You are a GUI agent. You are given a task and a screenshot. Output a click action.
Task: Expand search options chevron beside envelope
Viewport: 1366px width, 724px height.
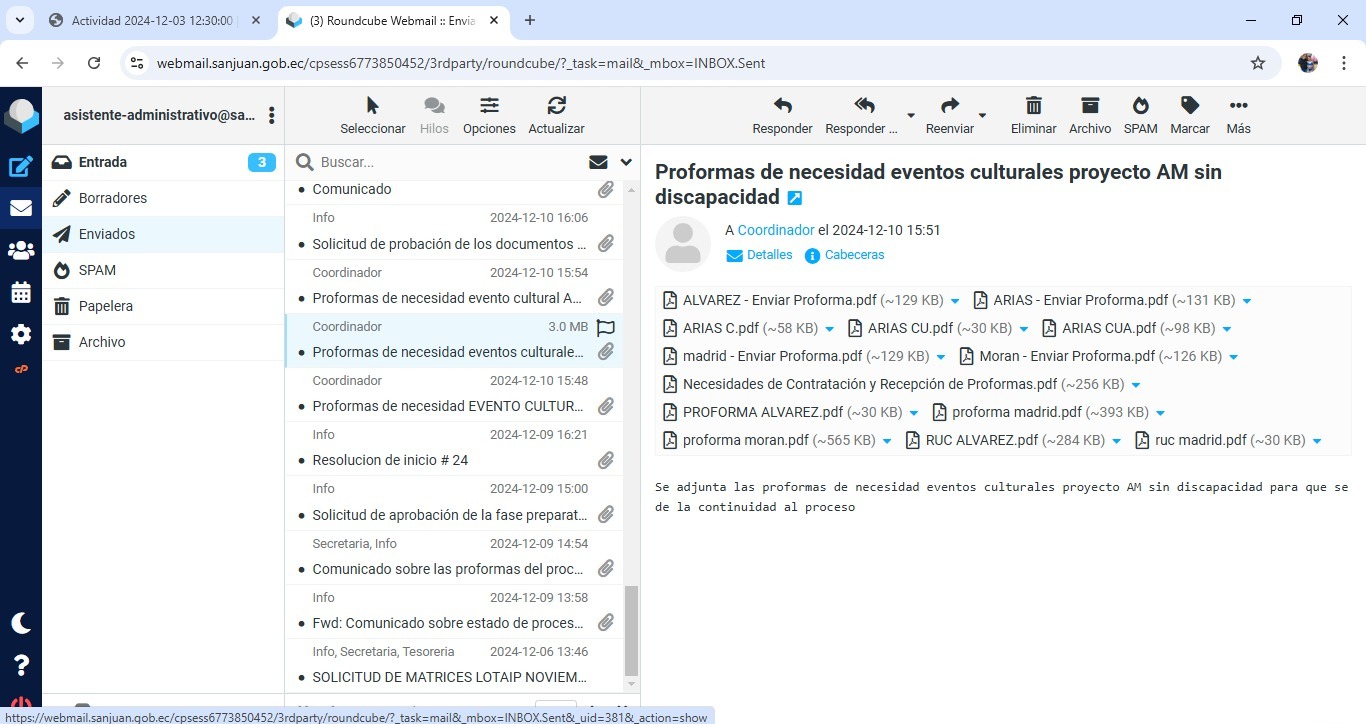pos(626,162)
